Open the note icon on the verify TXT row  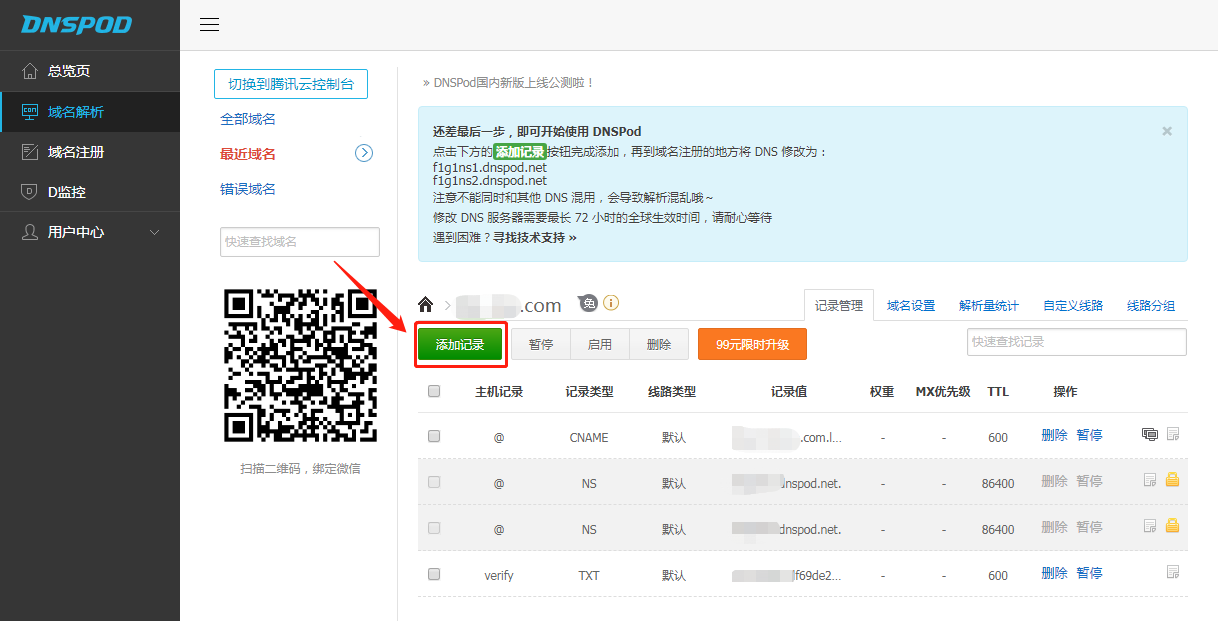1173,572
